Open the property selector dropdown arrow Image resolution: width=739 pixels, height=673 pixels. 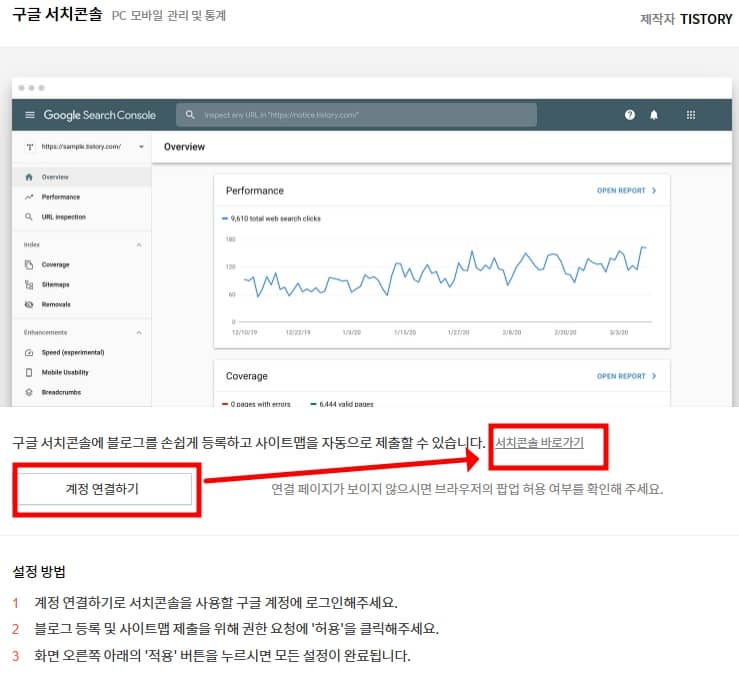click(141, 147)
